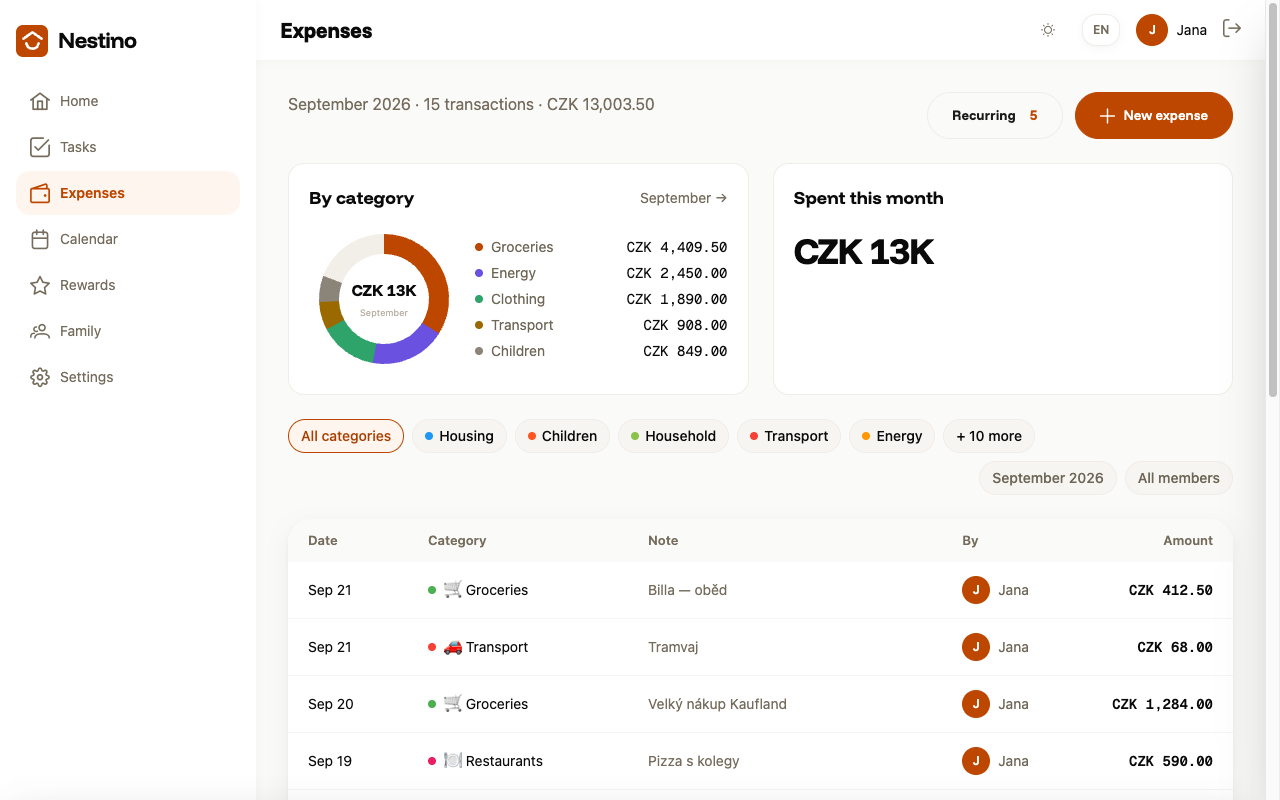Viewport: 1280px width, 800px height.
Task: Click the Date column header
Action: (323, 540)
